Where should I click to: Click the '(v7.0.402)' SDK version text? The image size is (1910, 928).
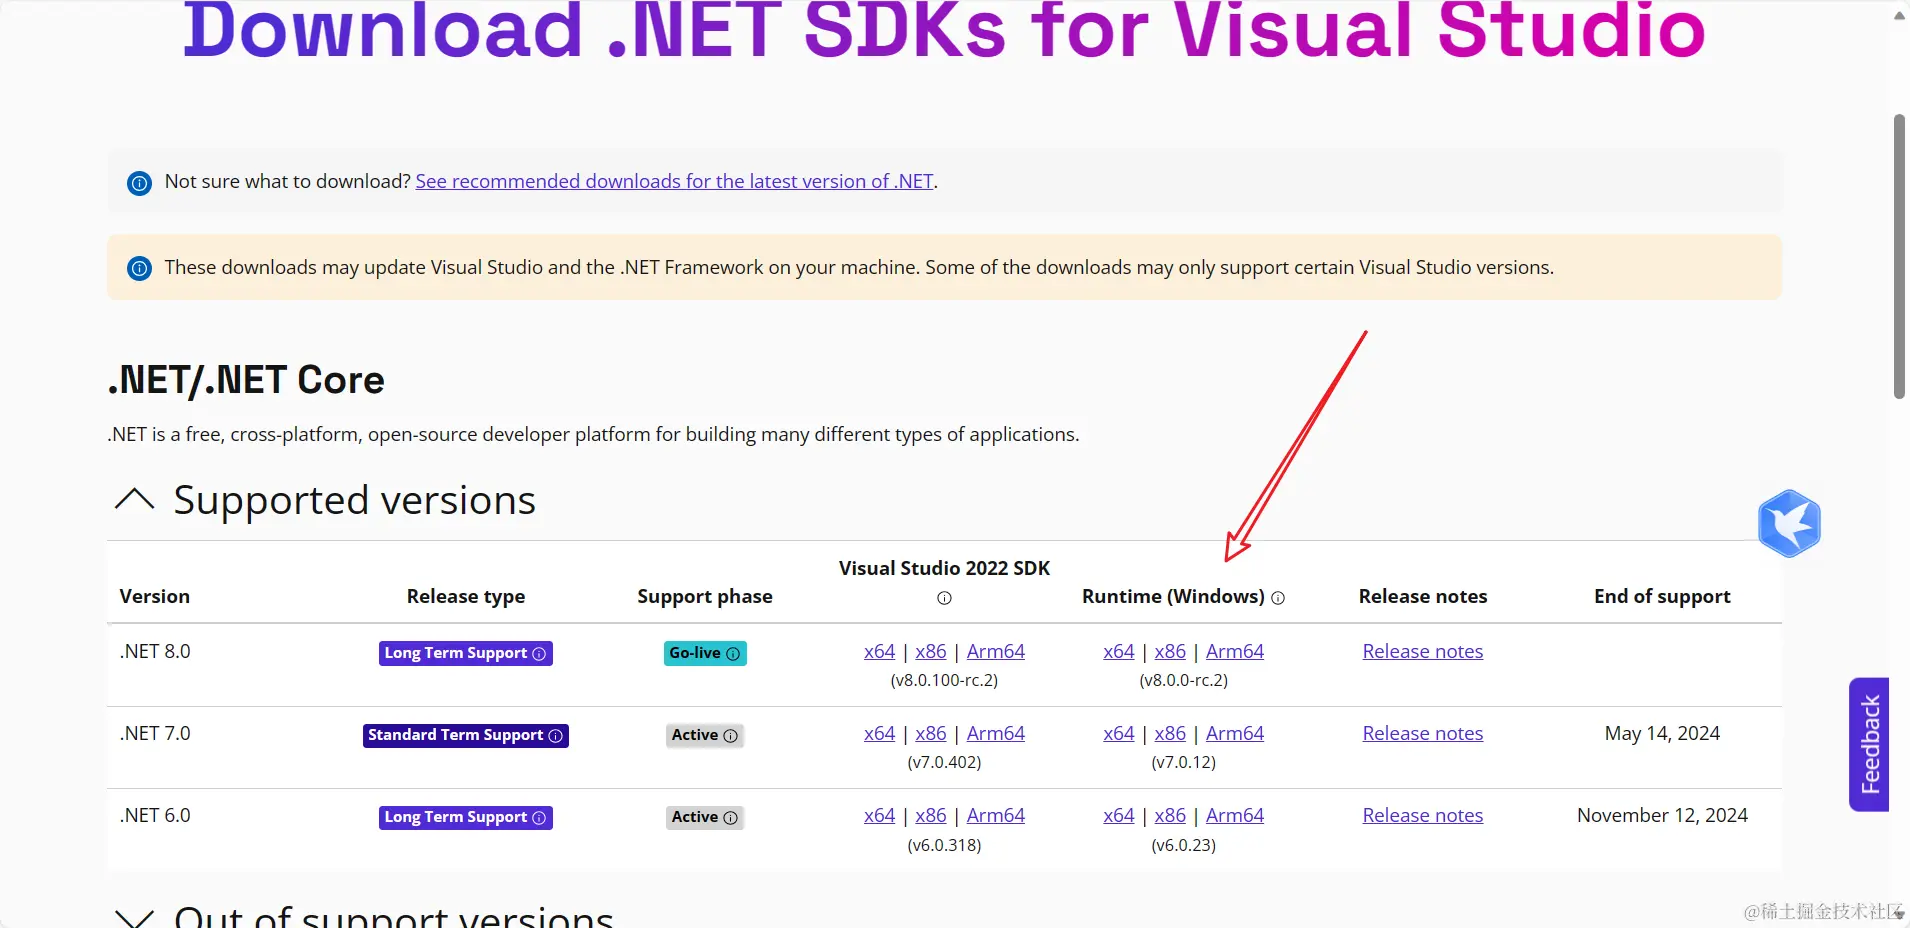point(944,762)
